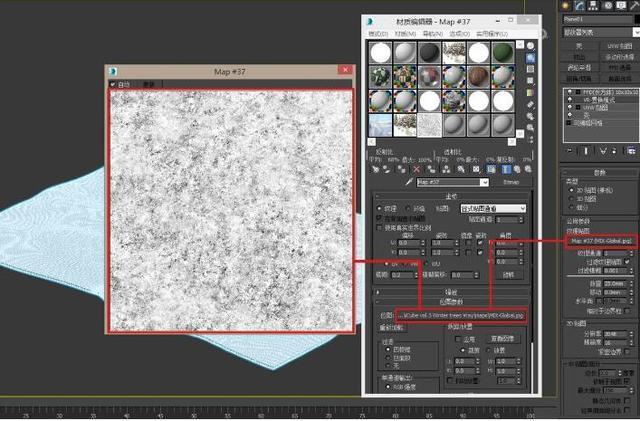Image resolution: width=640 pixels, height=421 pixels.
Task: Select 3D 贴图 radio in displacement type
Action: [571, 199]
